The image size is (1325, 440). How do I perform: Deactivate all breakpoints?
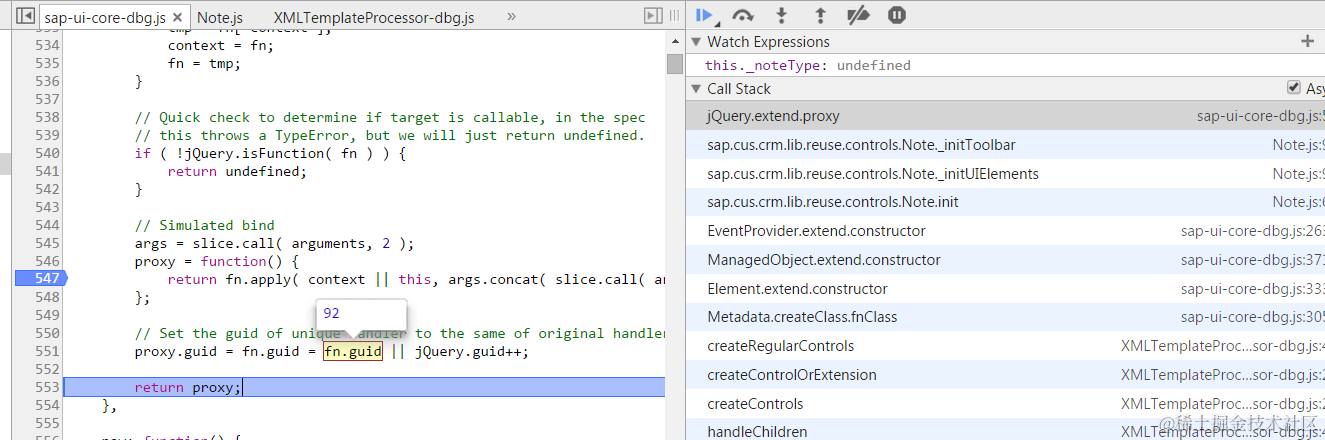click(858, 15)
